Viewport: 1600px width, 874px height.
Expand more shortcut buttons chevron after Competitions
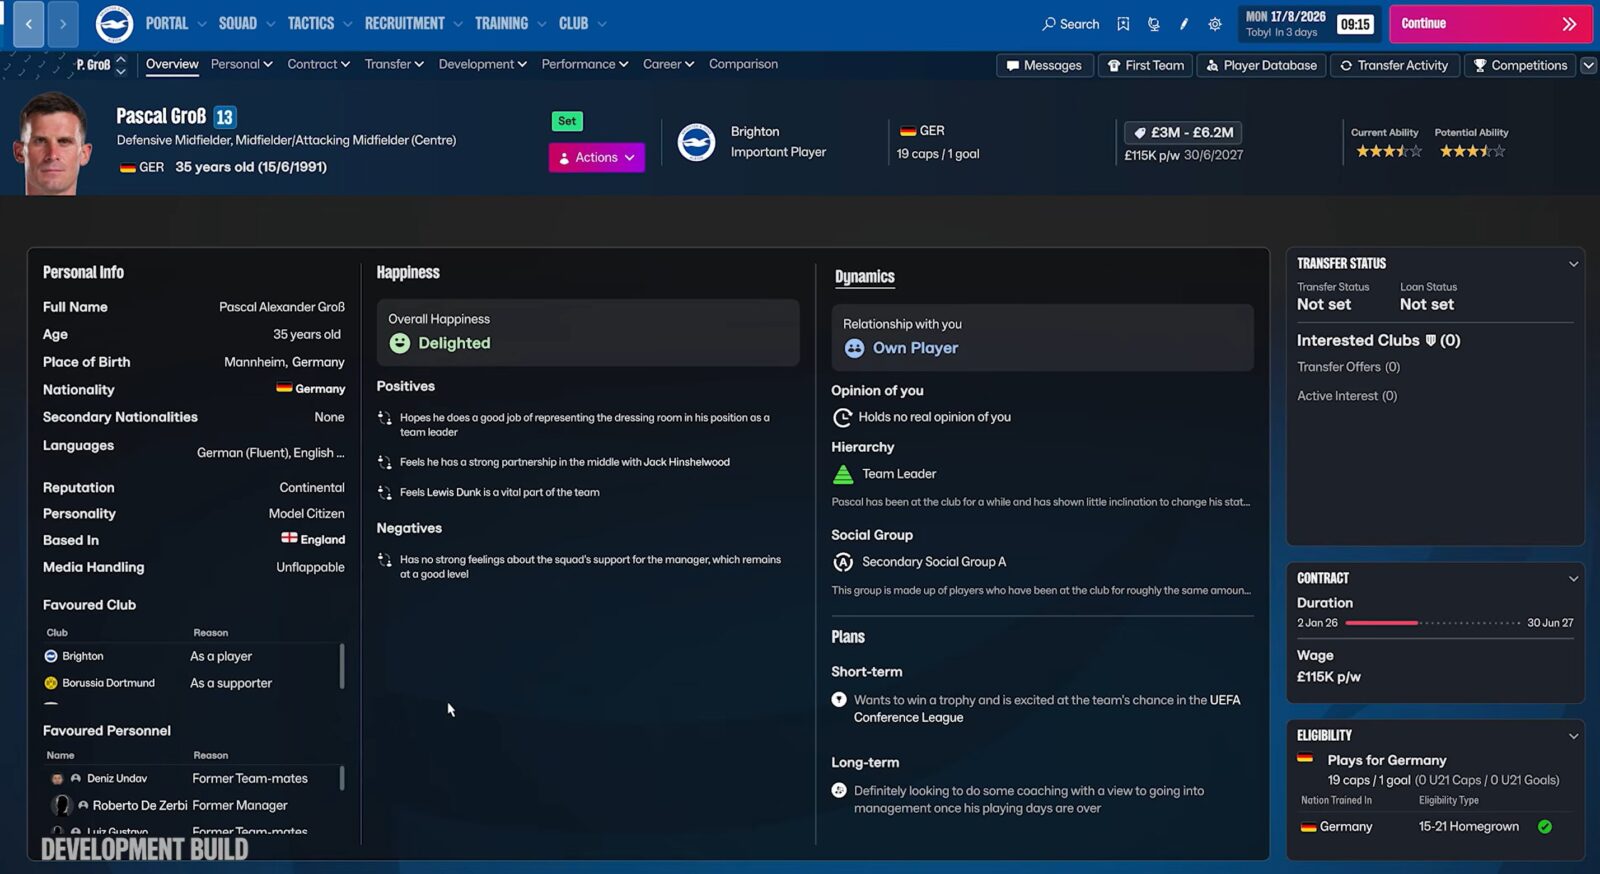pos(1588,65)
